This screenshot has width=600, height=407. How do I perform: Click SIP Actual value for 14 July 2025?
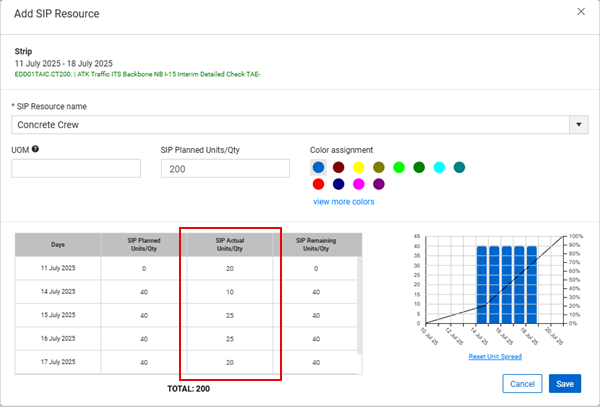point(230,292)
